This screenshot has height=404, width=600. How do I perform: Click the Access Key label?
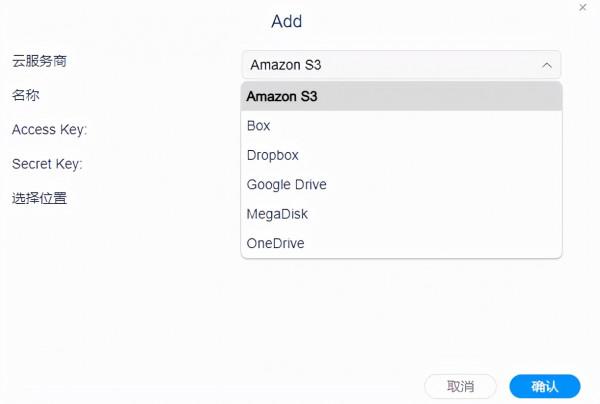[x=49, y=129]
